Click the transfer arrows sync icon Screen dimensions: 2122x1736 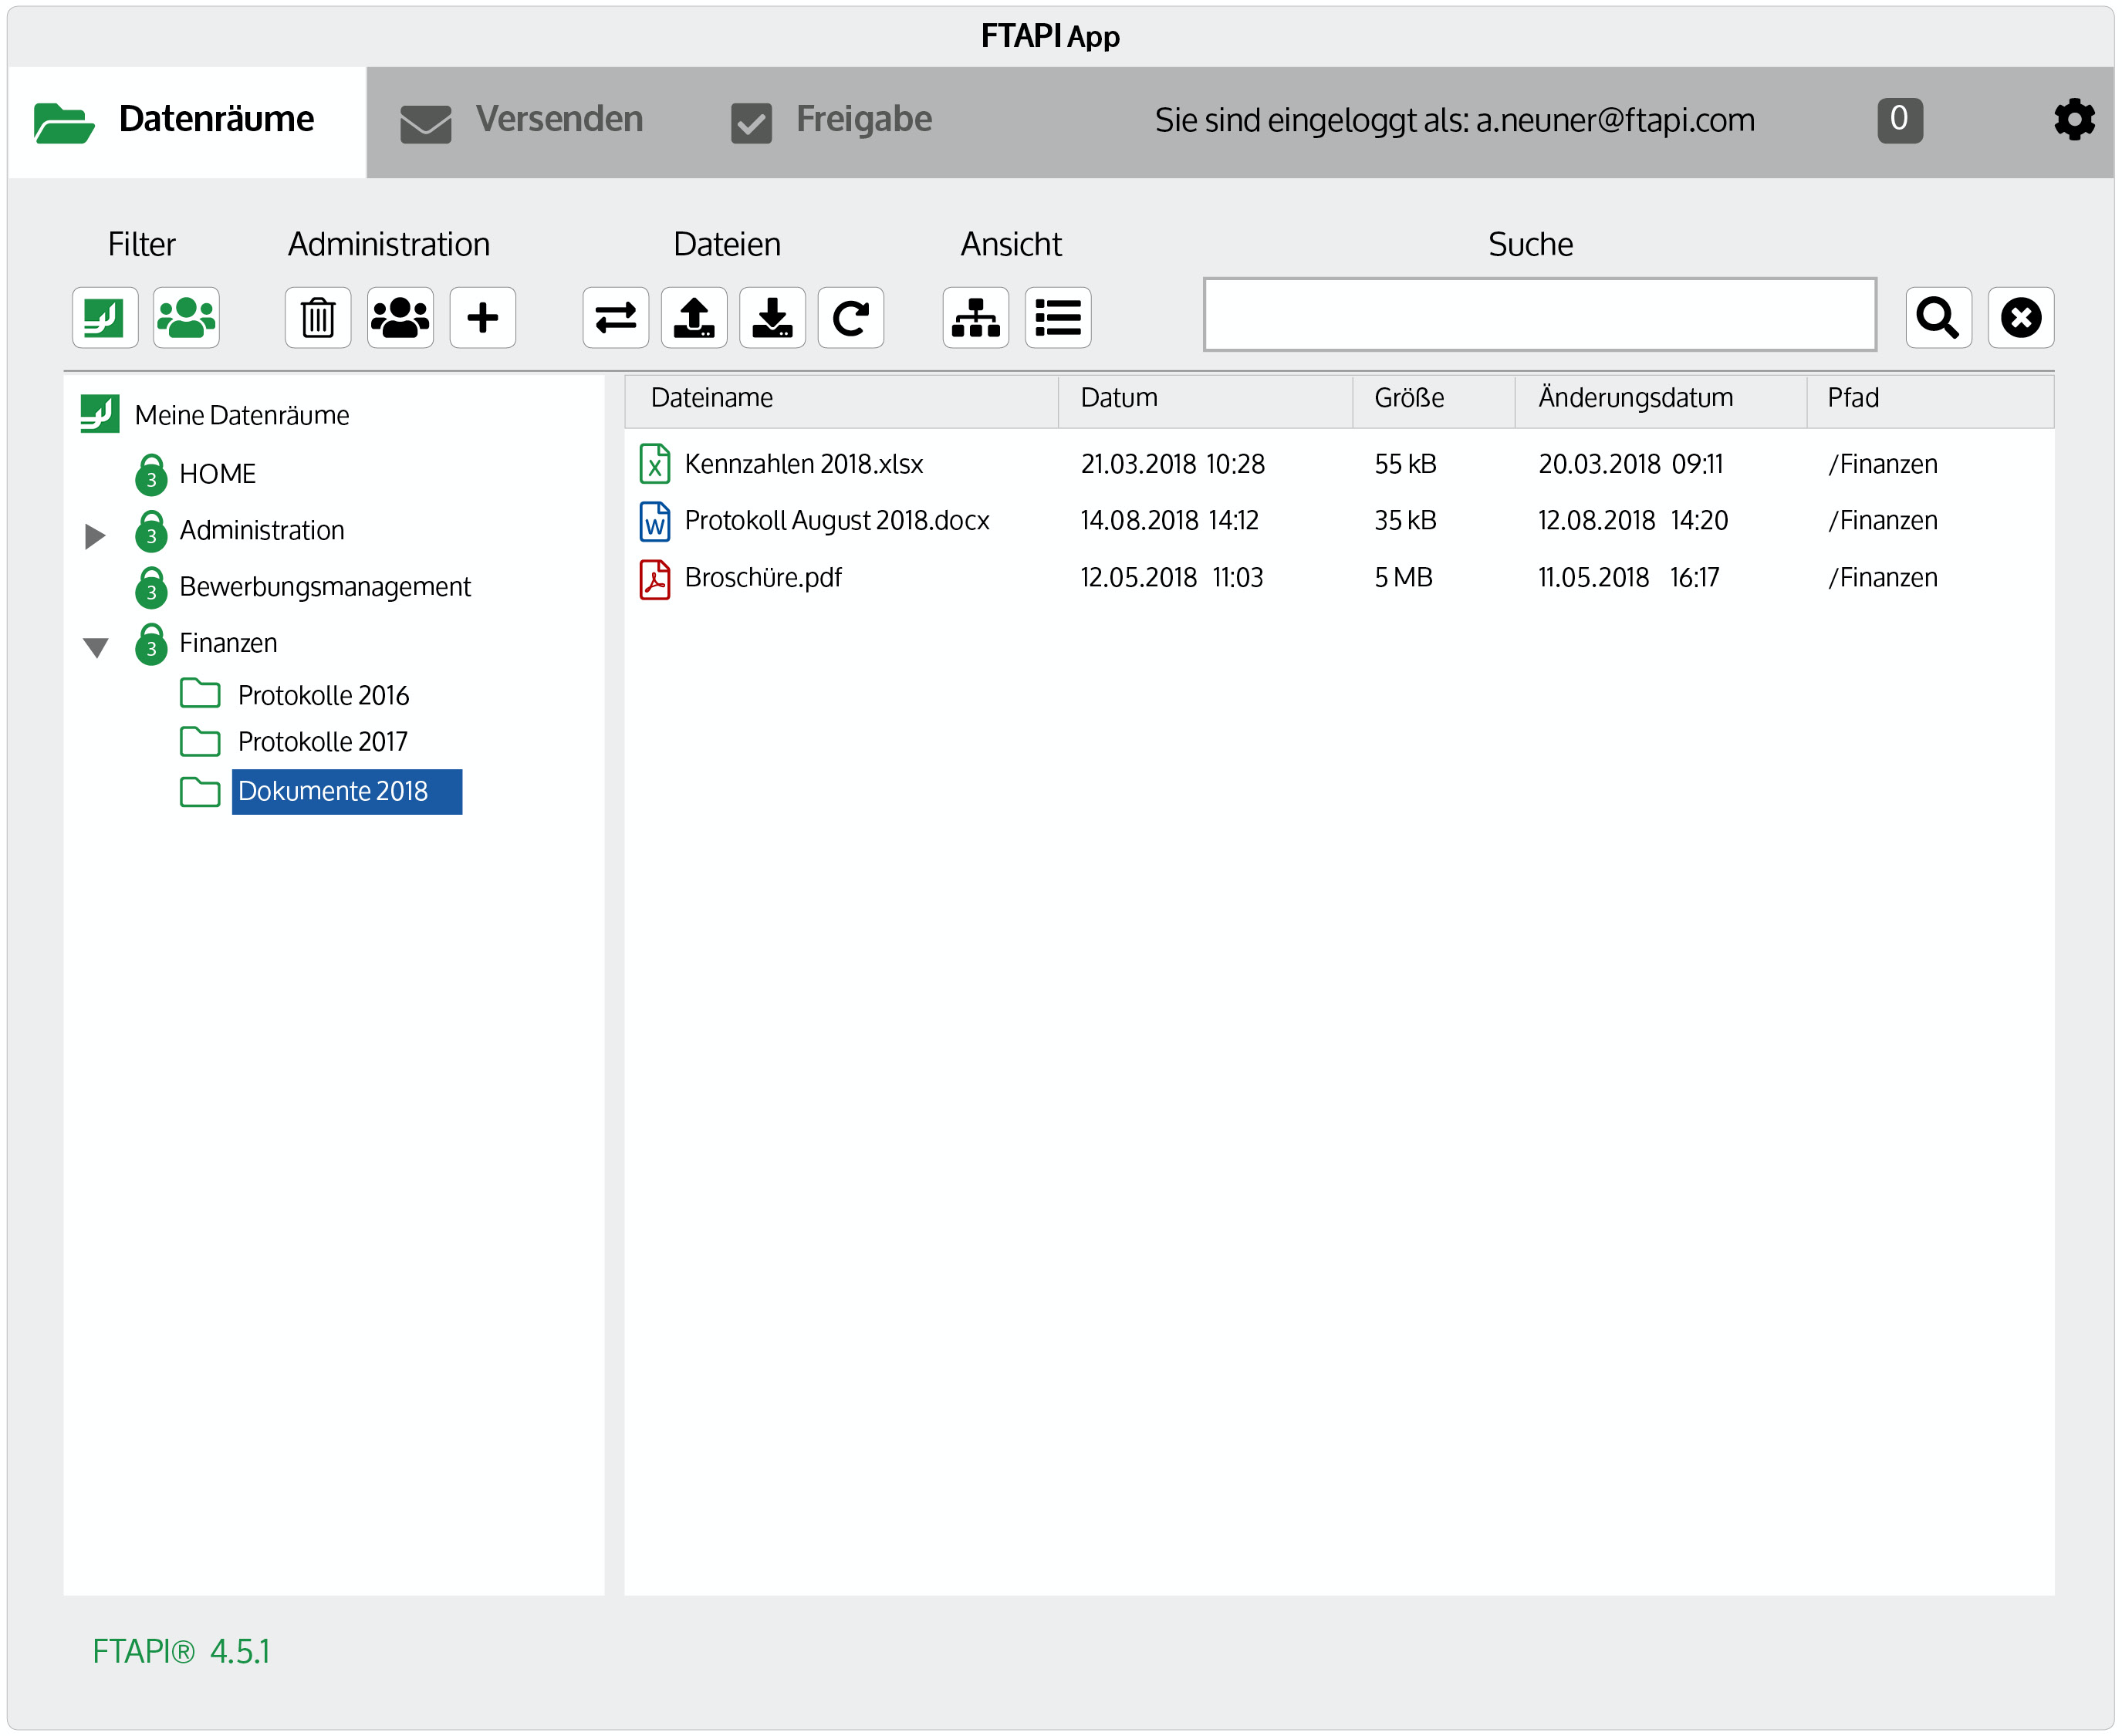pyautogui.click(x=615, y=318)
